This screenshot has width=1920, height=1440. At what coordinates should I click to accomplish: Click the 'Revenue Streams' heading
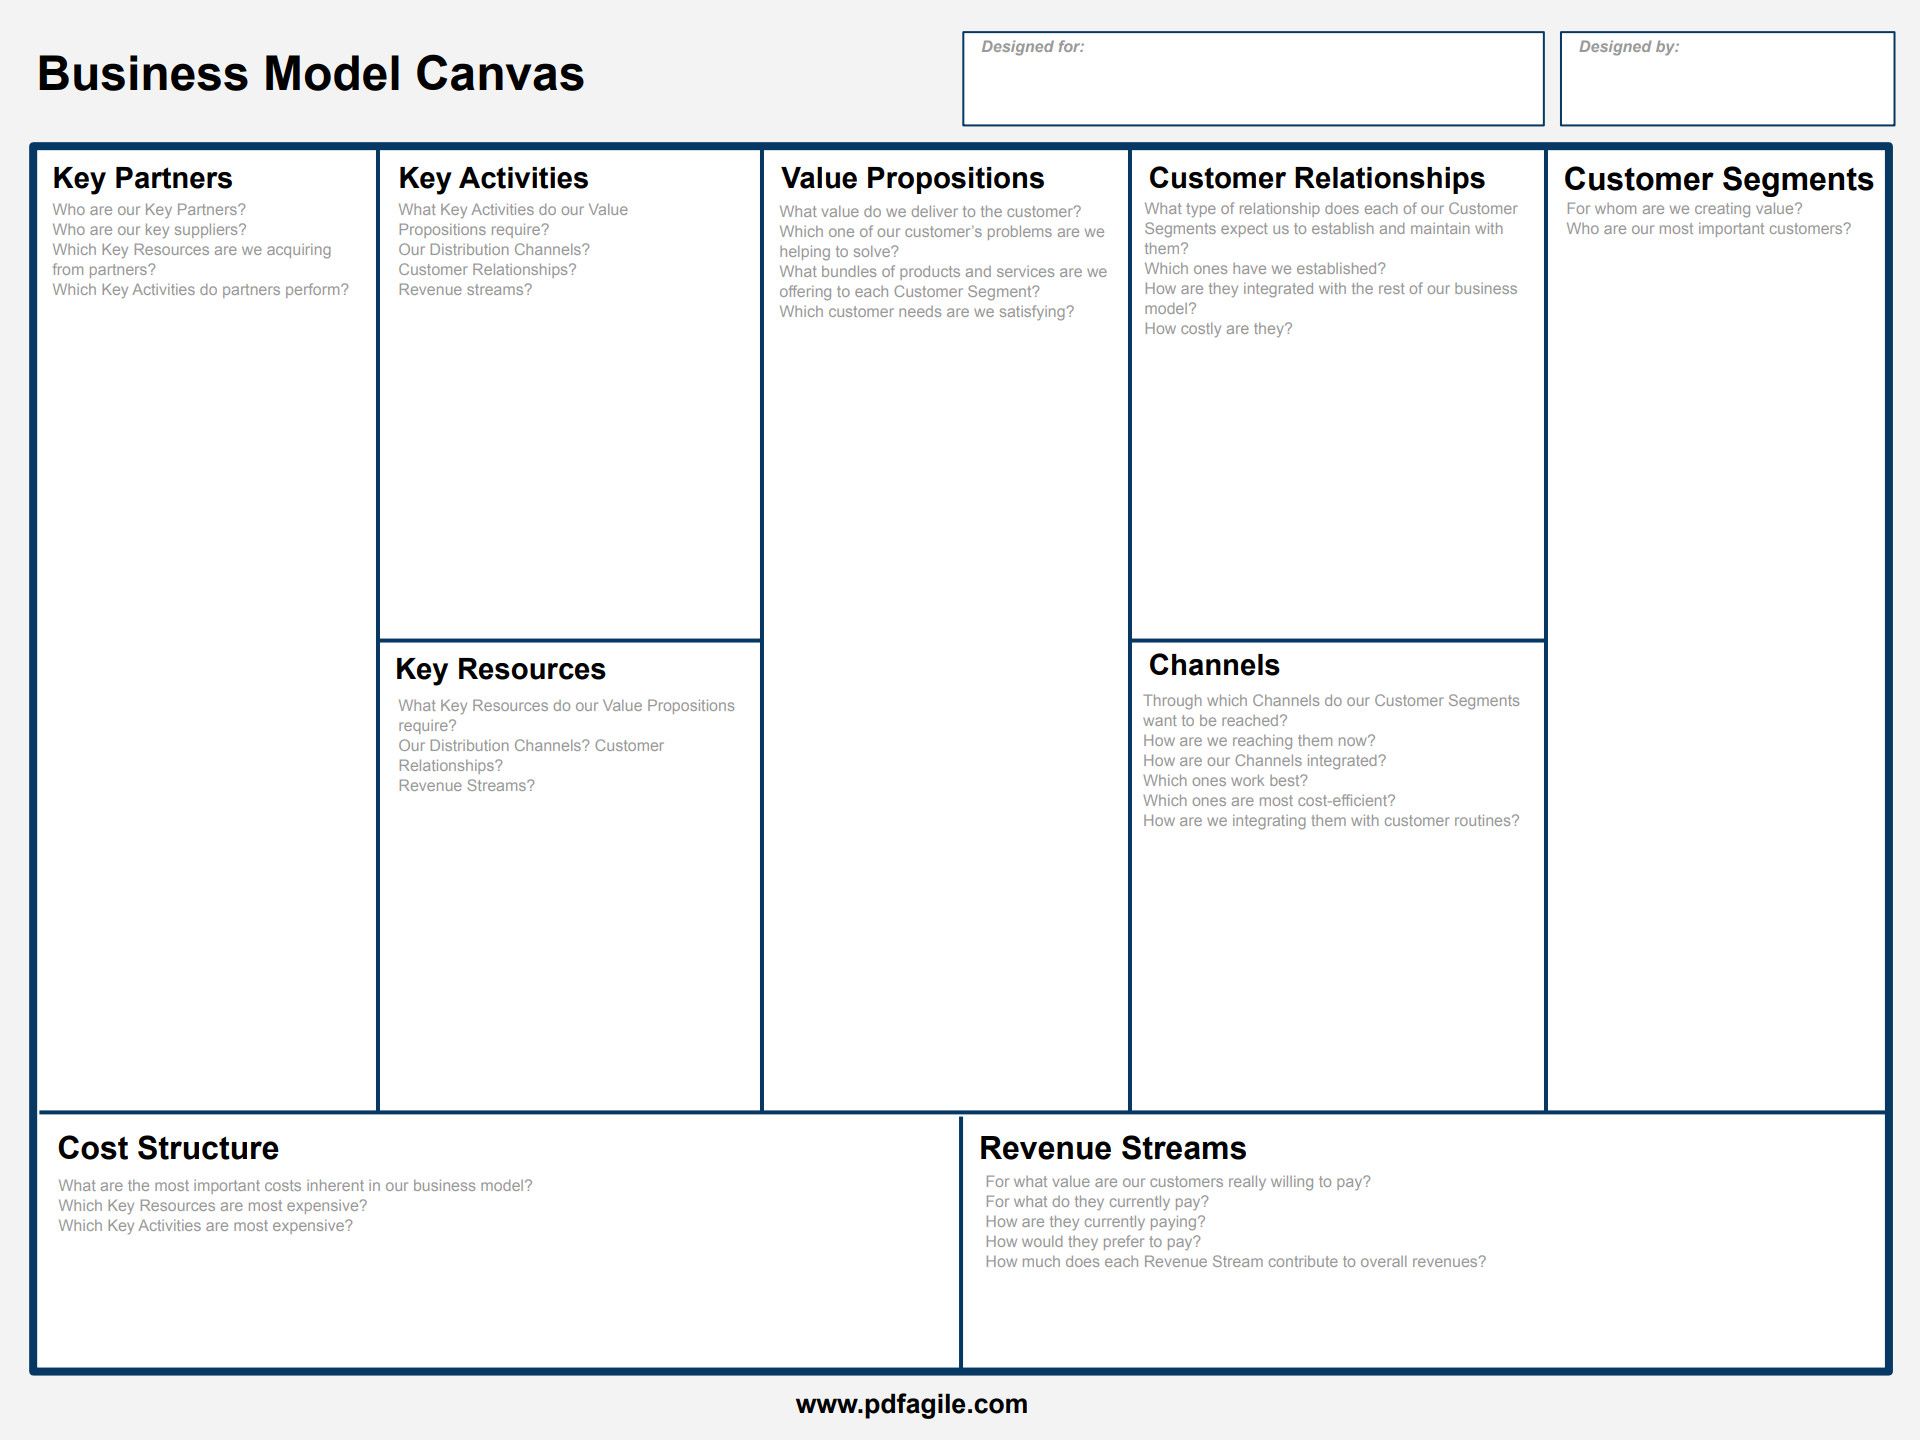coord(1112,1148)
